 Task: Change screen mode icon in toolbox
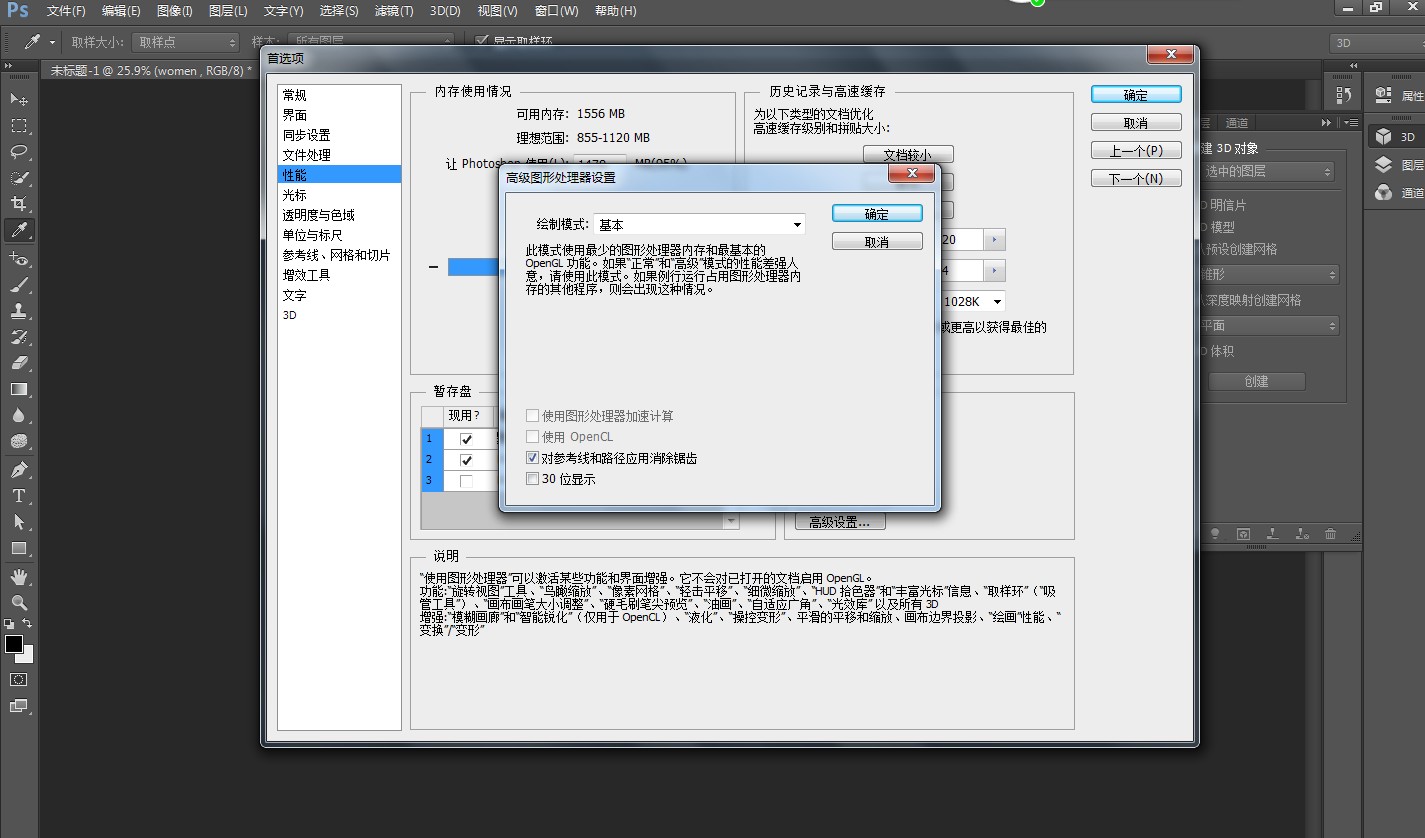coord(19,705)
